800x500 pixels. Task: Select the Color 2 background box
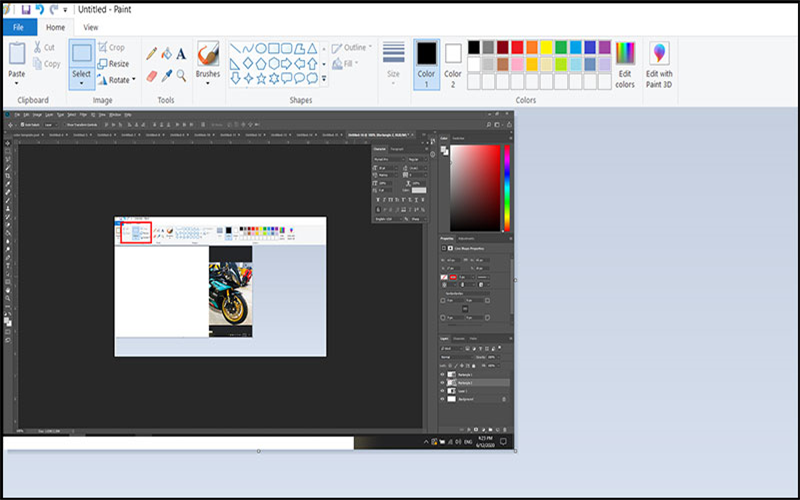[x=453, y=65]
